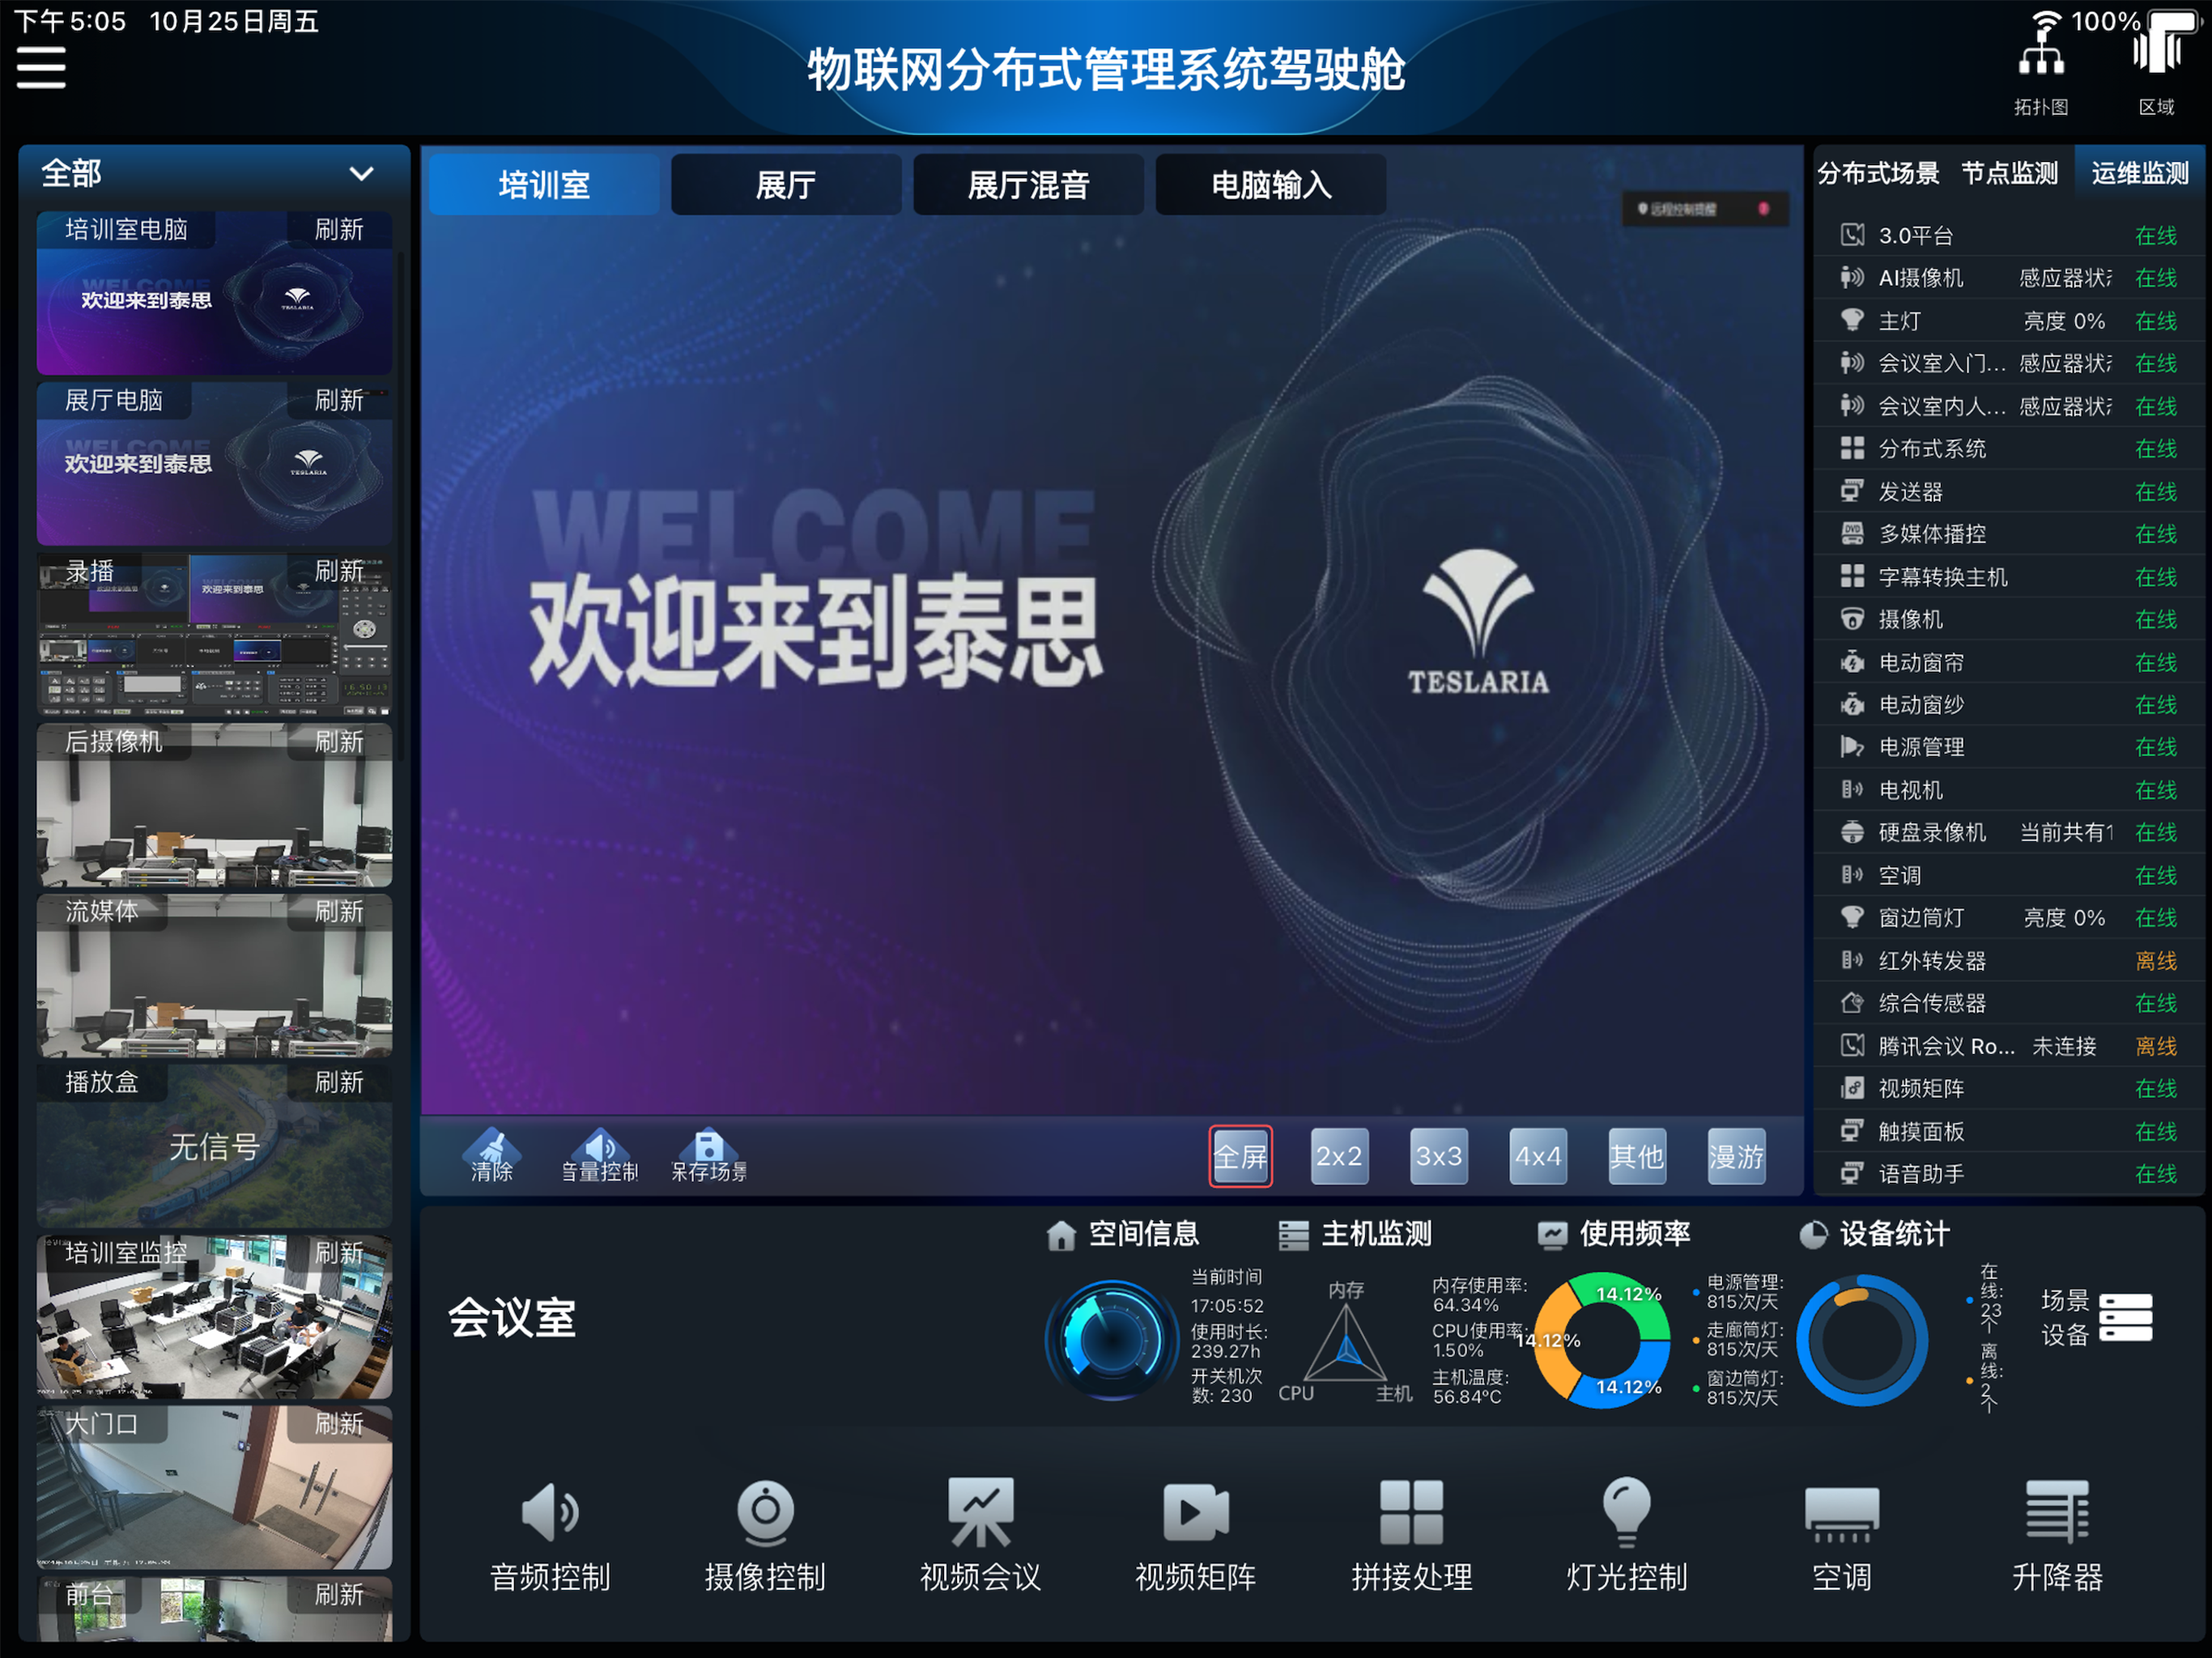
Task: Click the 设备统计 ring chart
Action: tap(1861, 1340)
